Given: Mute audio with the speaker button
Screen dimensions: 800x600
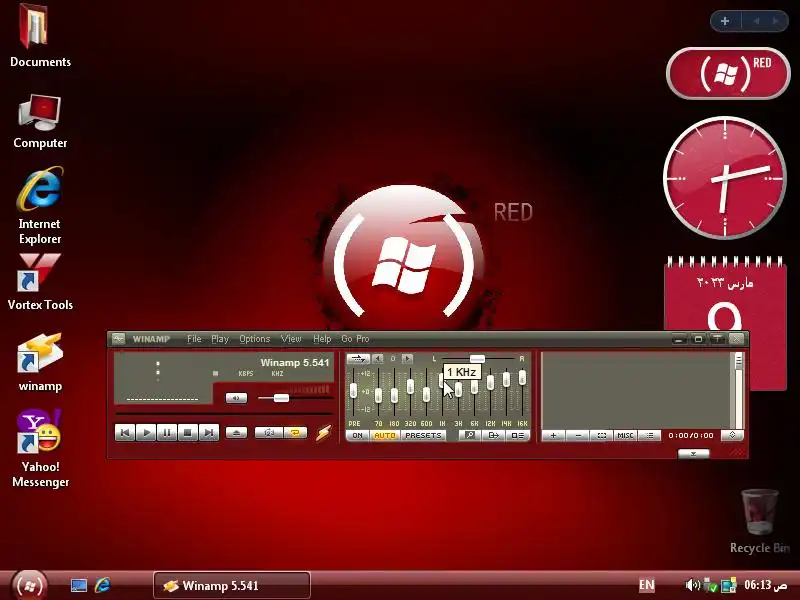Looking at the screenshot, I should 236,398.
